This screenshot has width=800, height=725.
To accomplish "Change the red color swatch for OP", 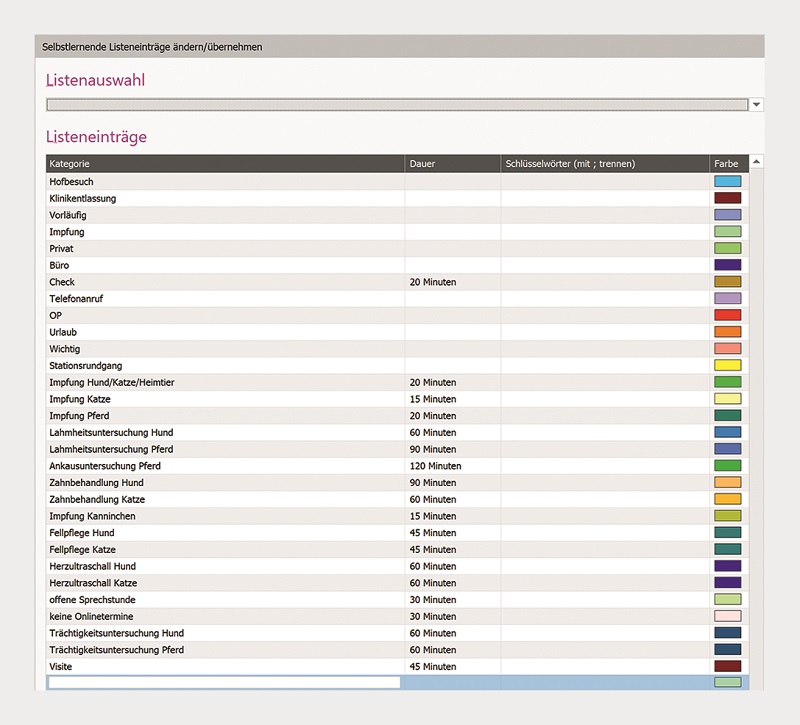I will point(727,316).
